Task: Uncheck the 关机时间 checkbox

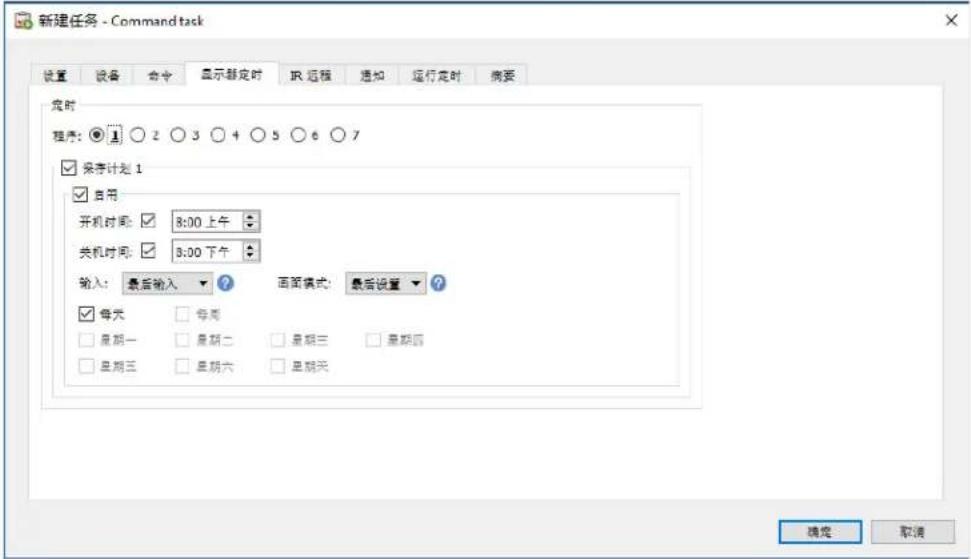Action: pyautogui.click(x=148, y=251)
